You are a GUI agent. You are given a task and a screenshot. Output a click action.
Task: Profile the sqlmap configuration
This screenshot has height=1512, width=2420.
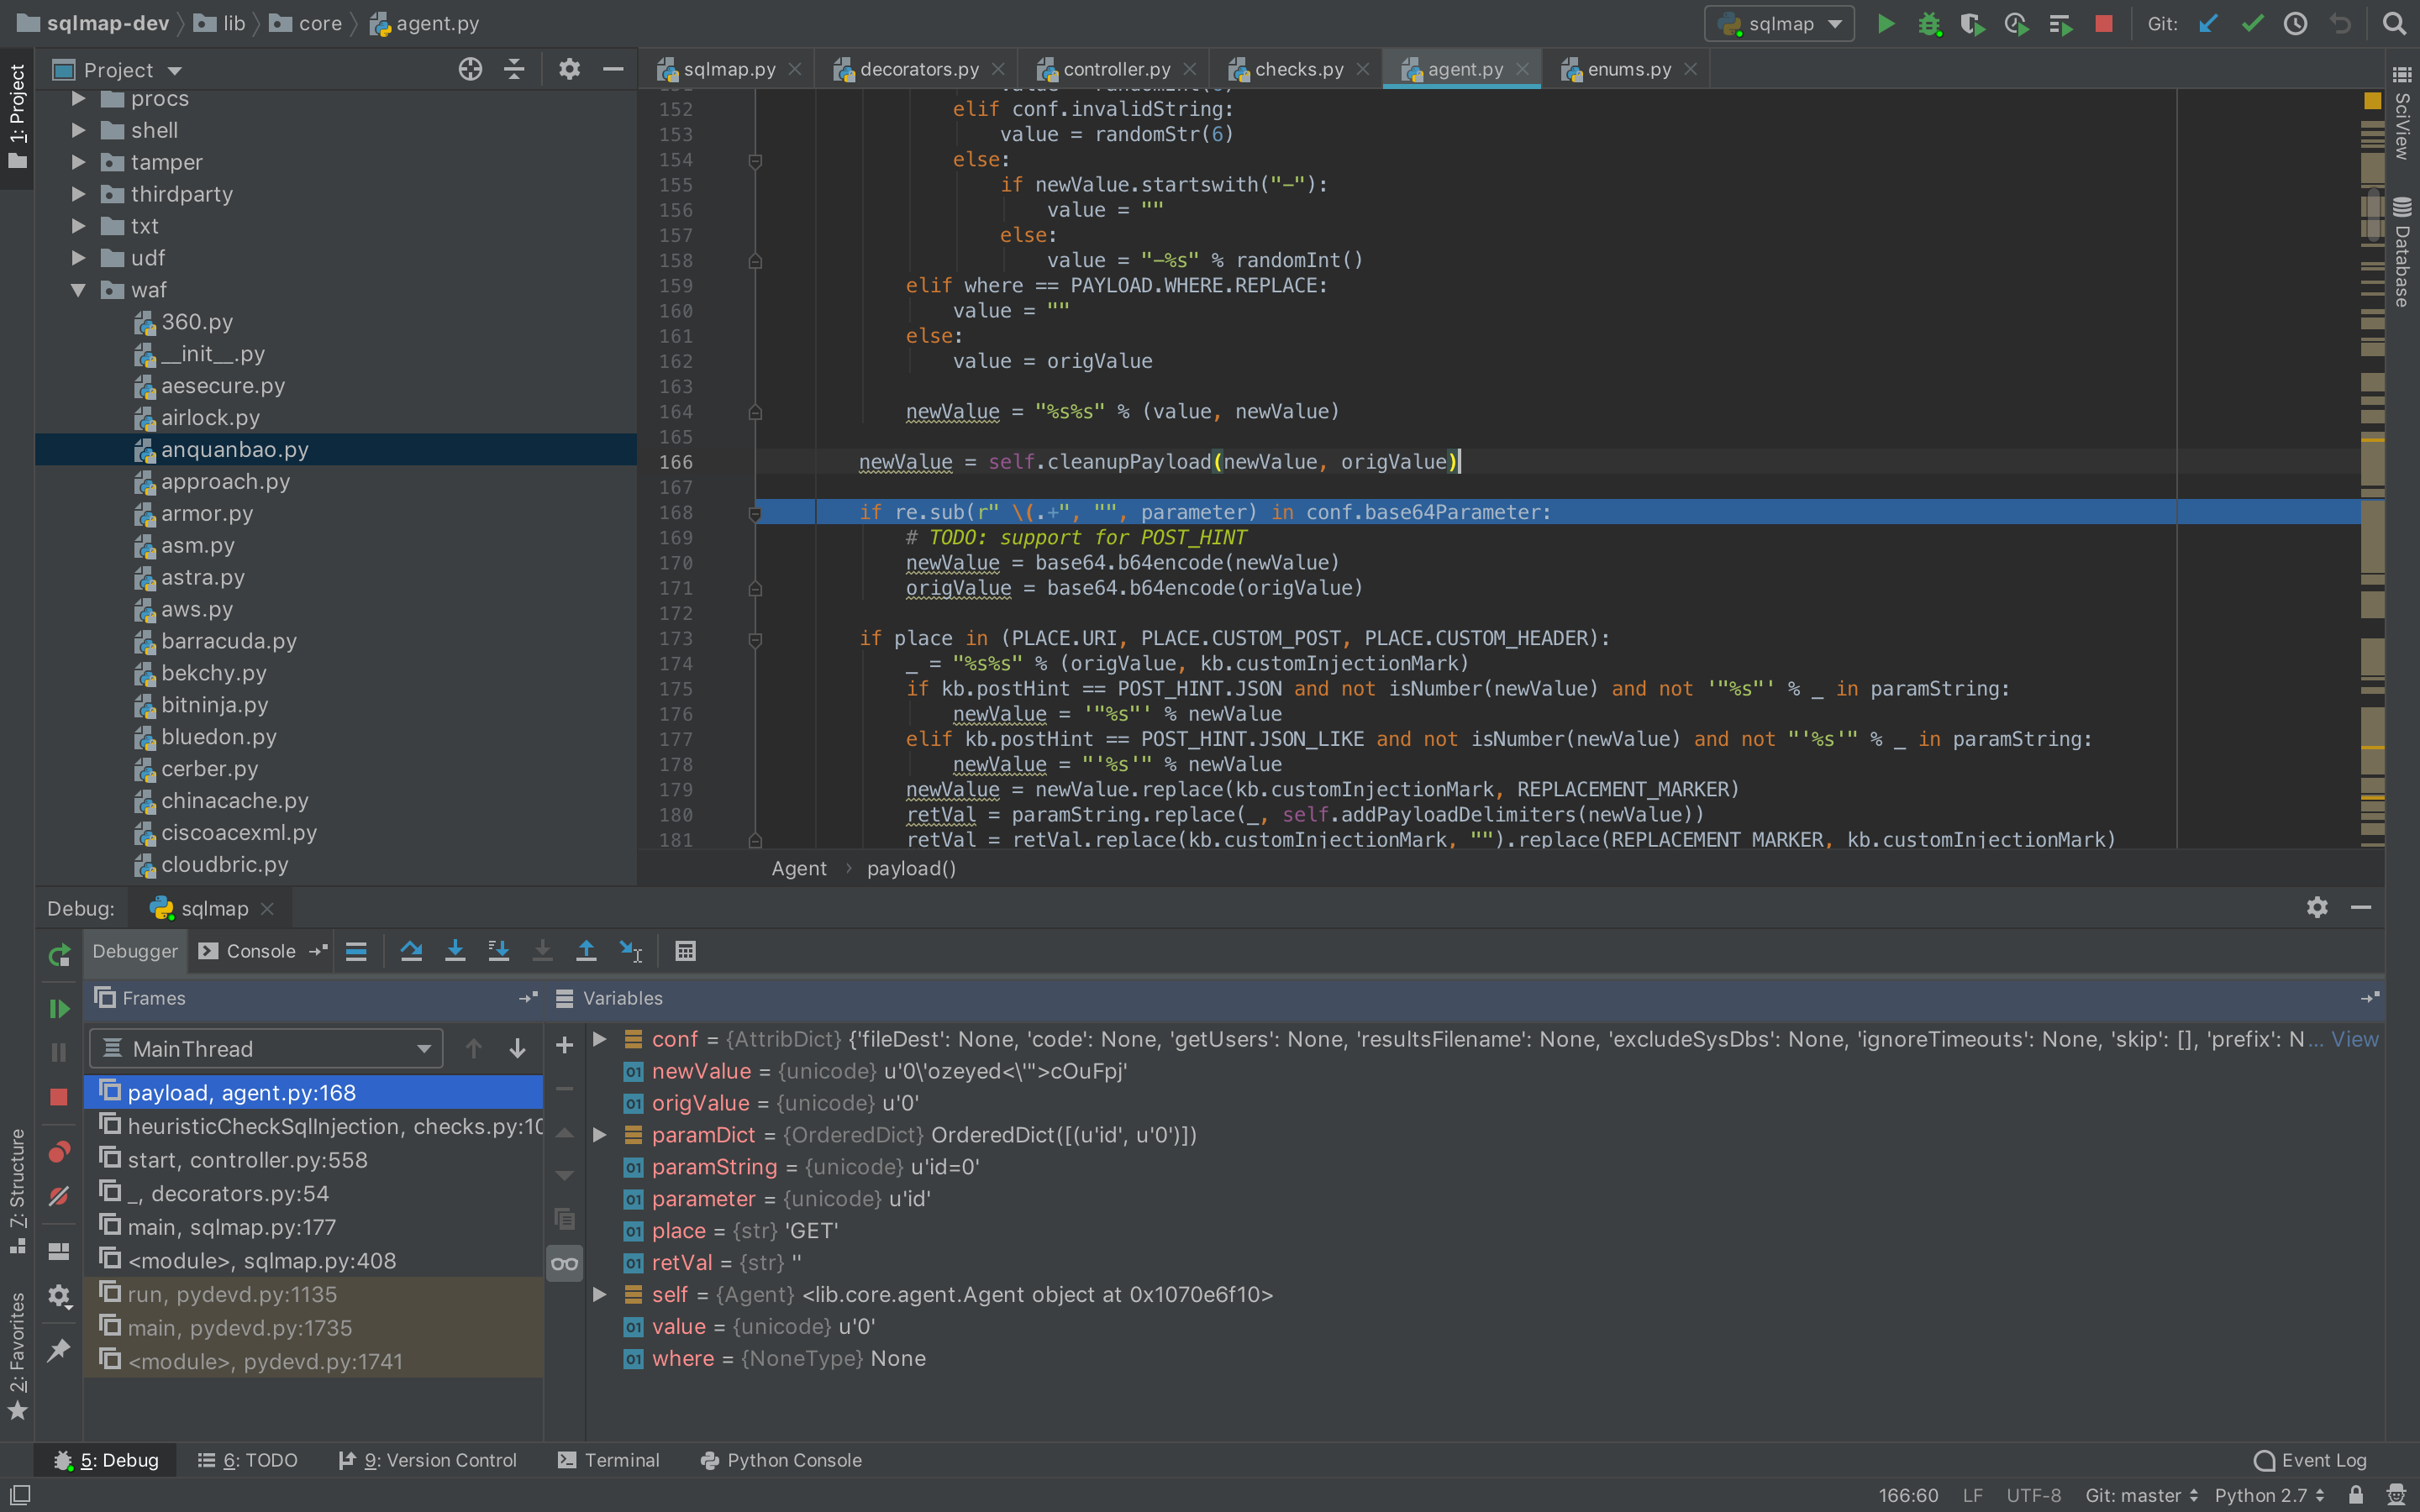click(2017, 23)
